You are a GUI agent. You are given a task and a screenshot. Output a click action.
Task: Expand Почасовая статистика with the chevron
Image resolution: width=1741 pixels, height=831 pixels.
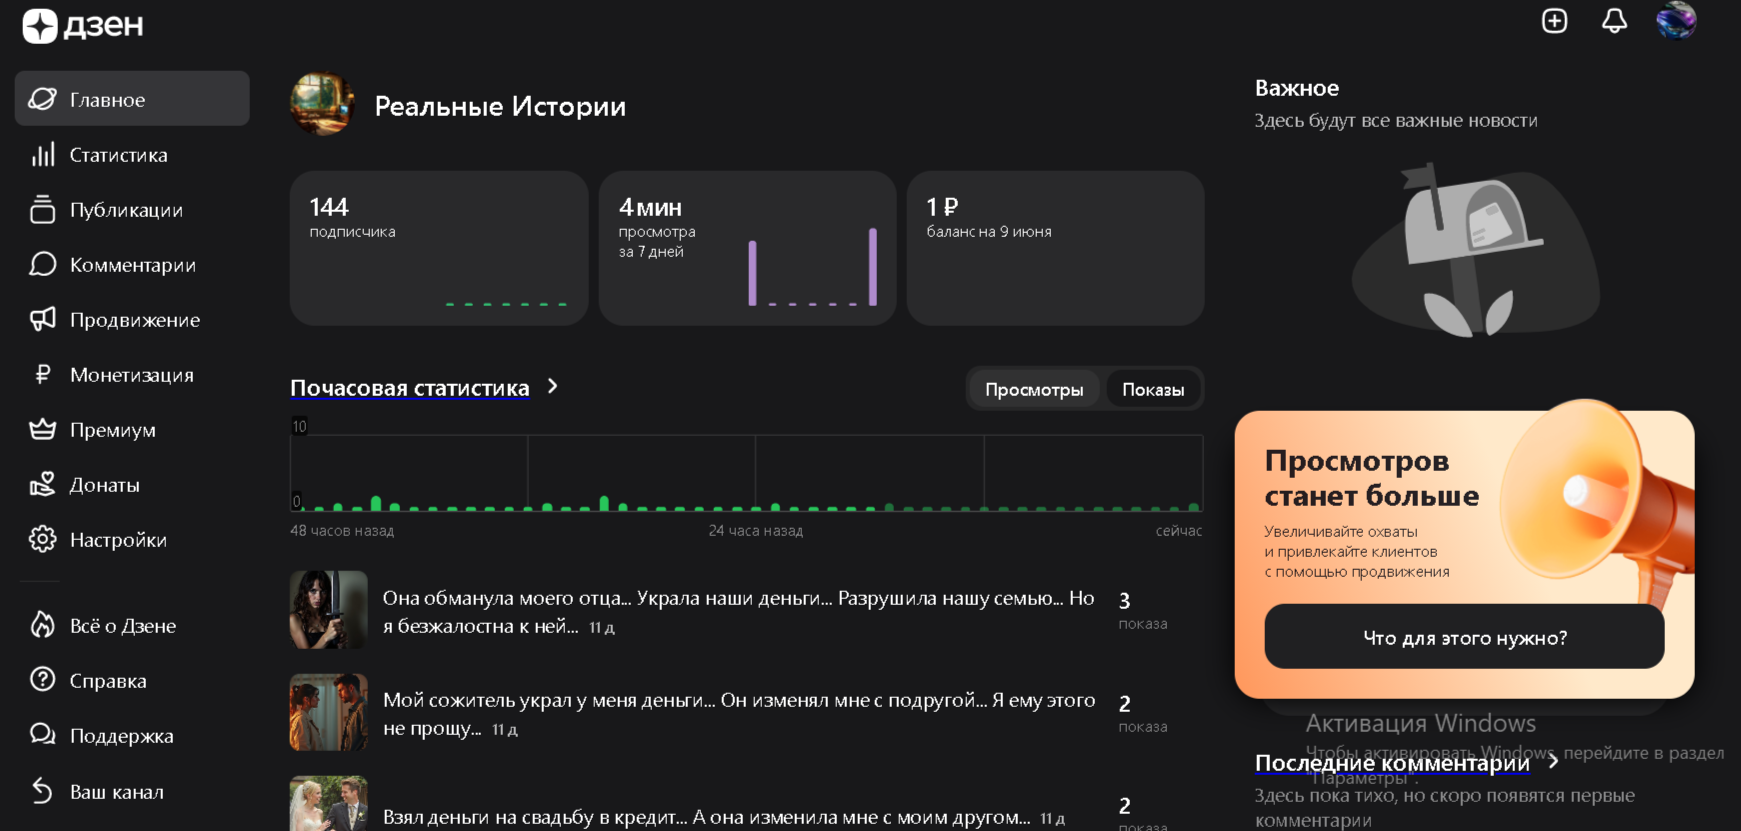pos(553,387)
